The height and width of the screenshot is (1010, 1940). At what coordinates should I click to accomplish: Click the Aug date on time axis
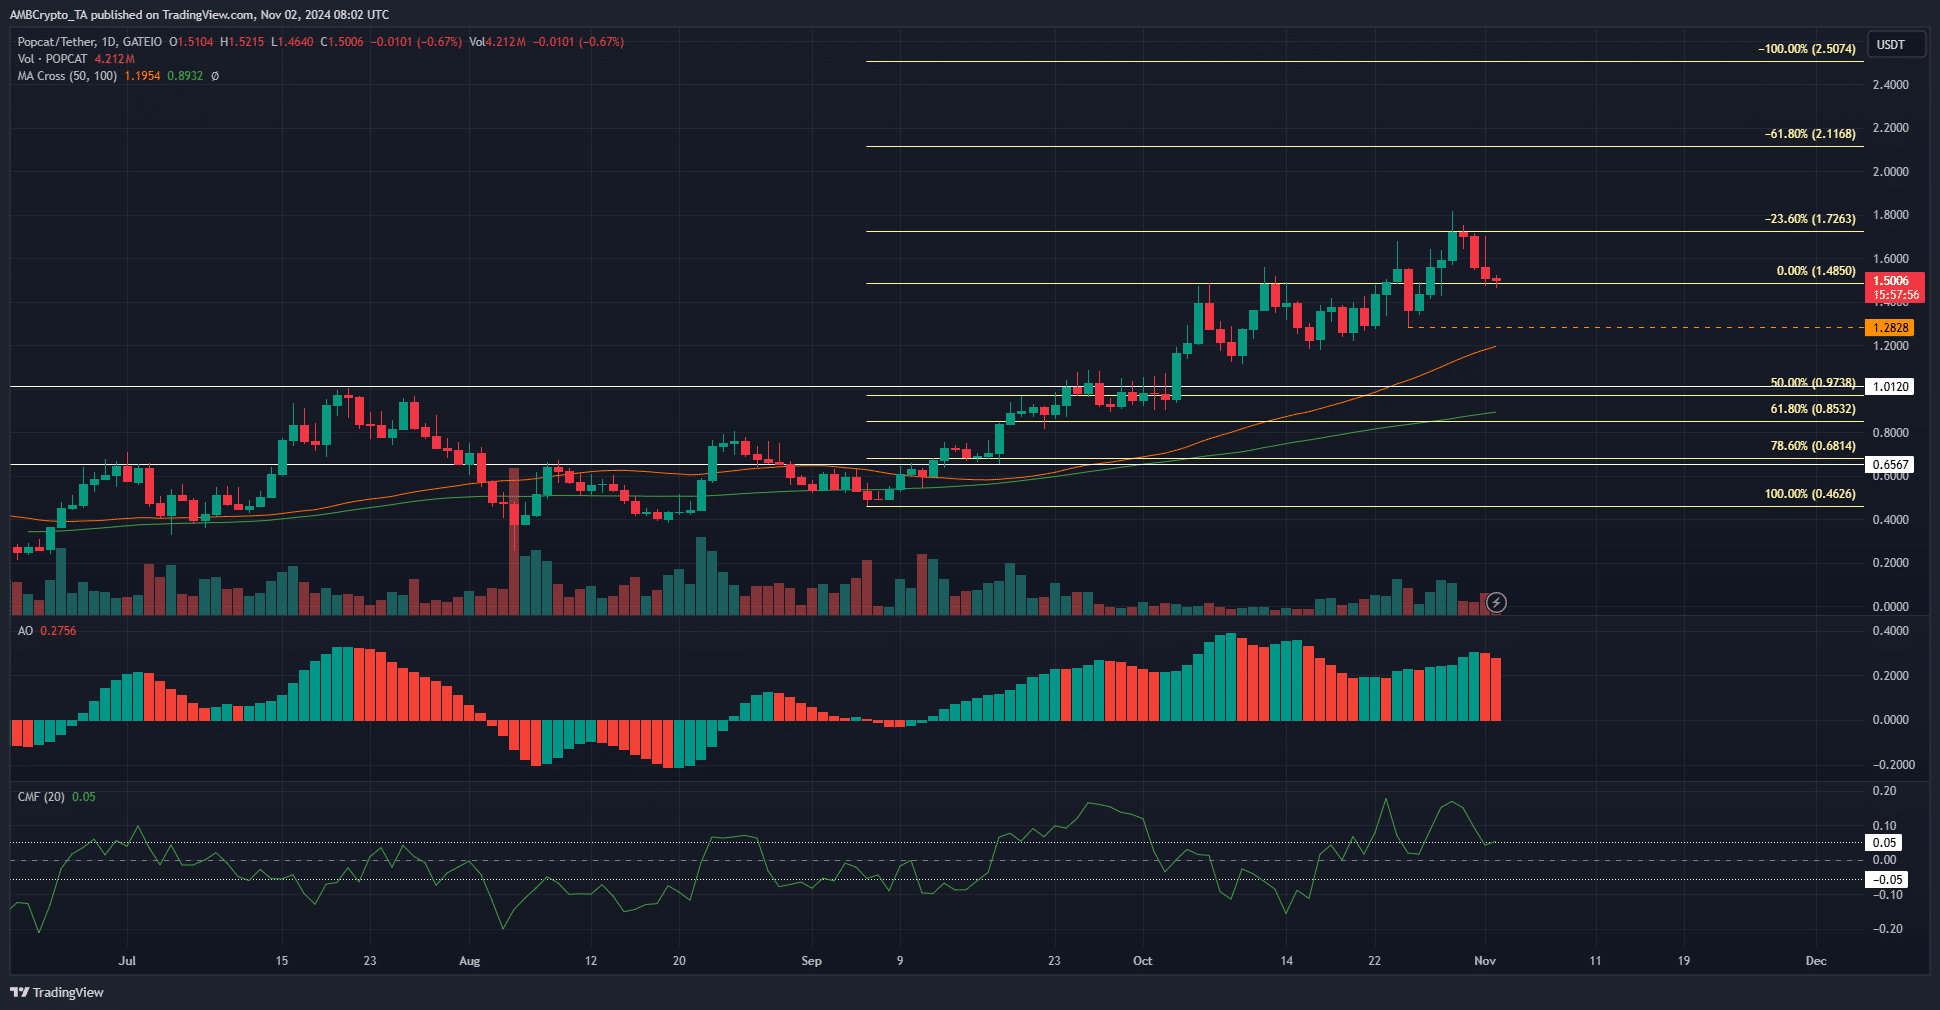[x=469, y=961]
